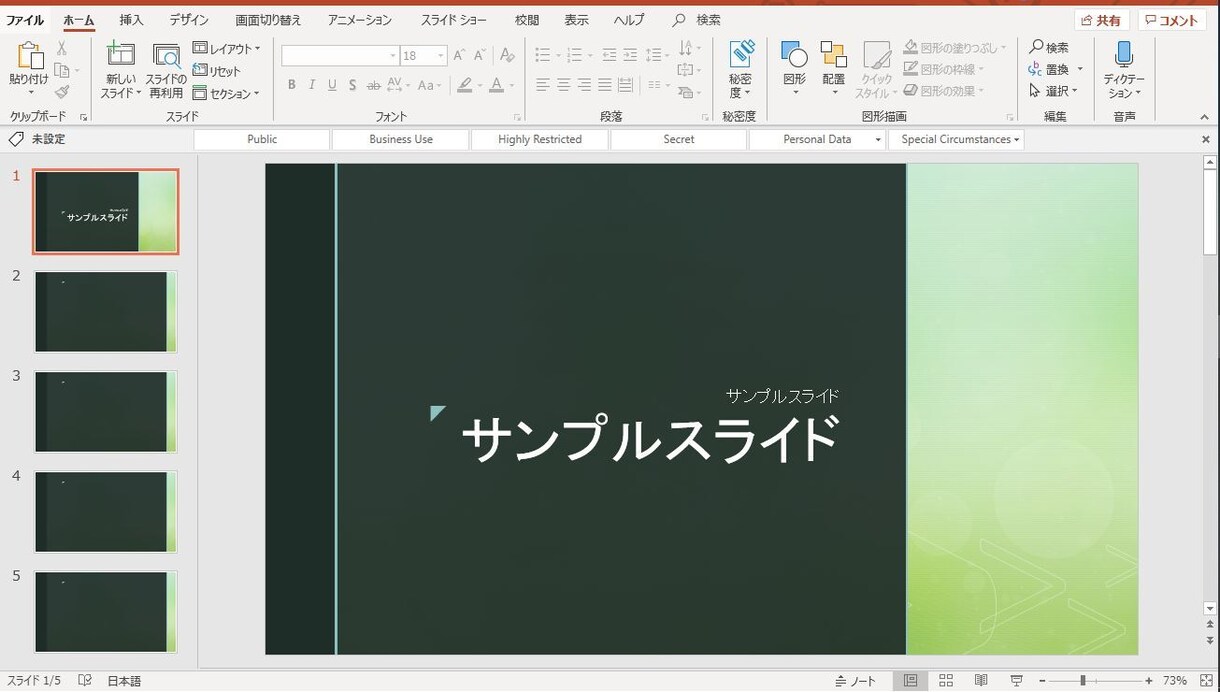
Task: Toggle Align Left paragraph button
Action: (543, 85)
